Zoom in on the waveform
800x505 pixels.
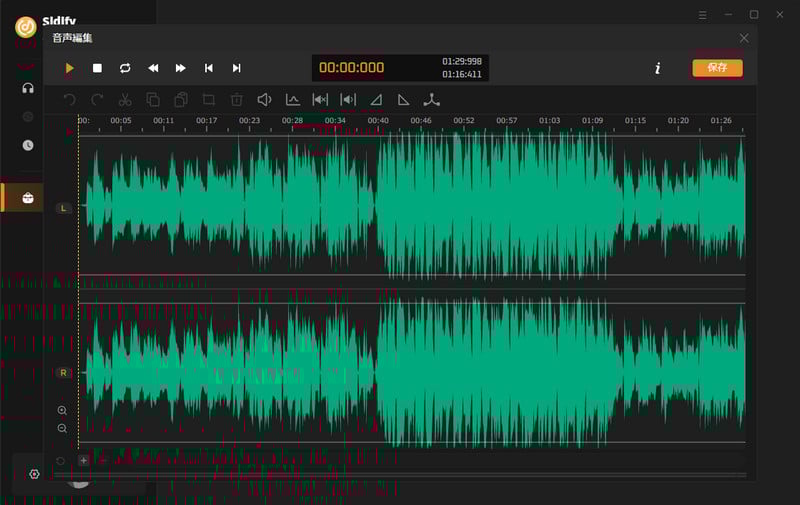pyautogui.click(x=62, y=411)
